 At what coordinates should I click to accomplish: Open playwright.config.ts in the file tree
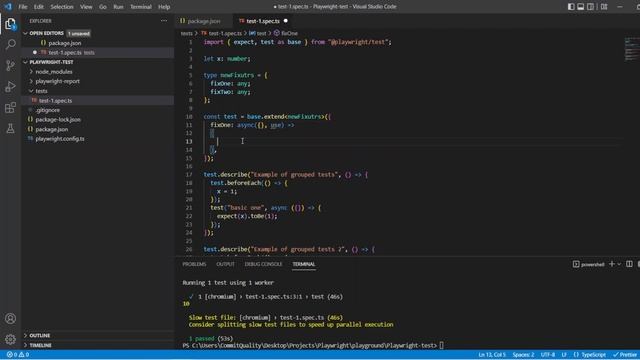tap(60, 139)
